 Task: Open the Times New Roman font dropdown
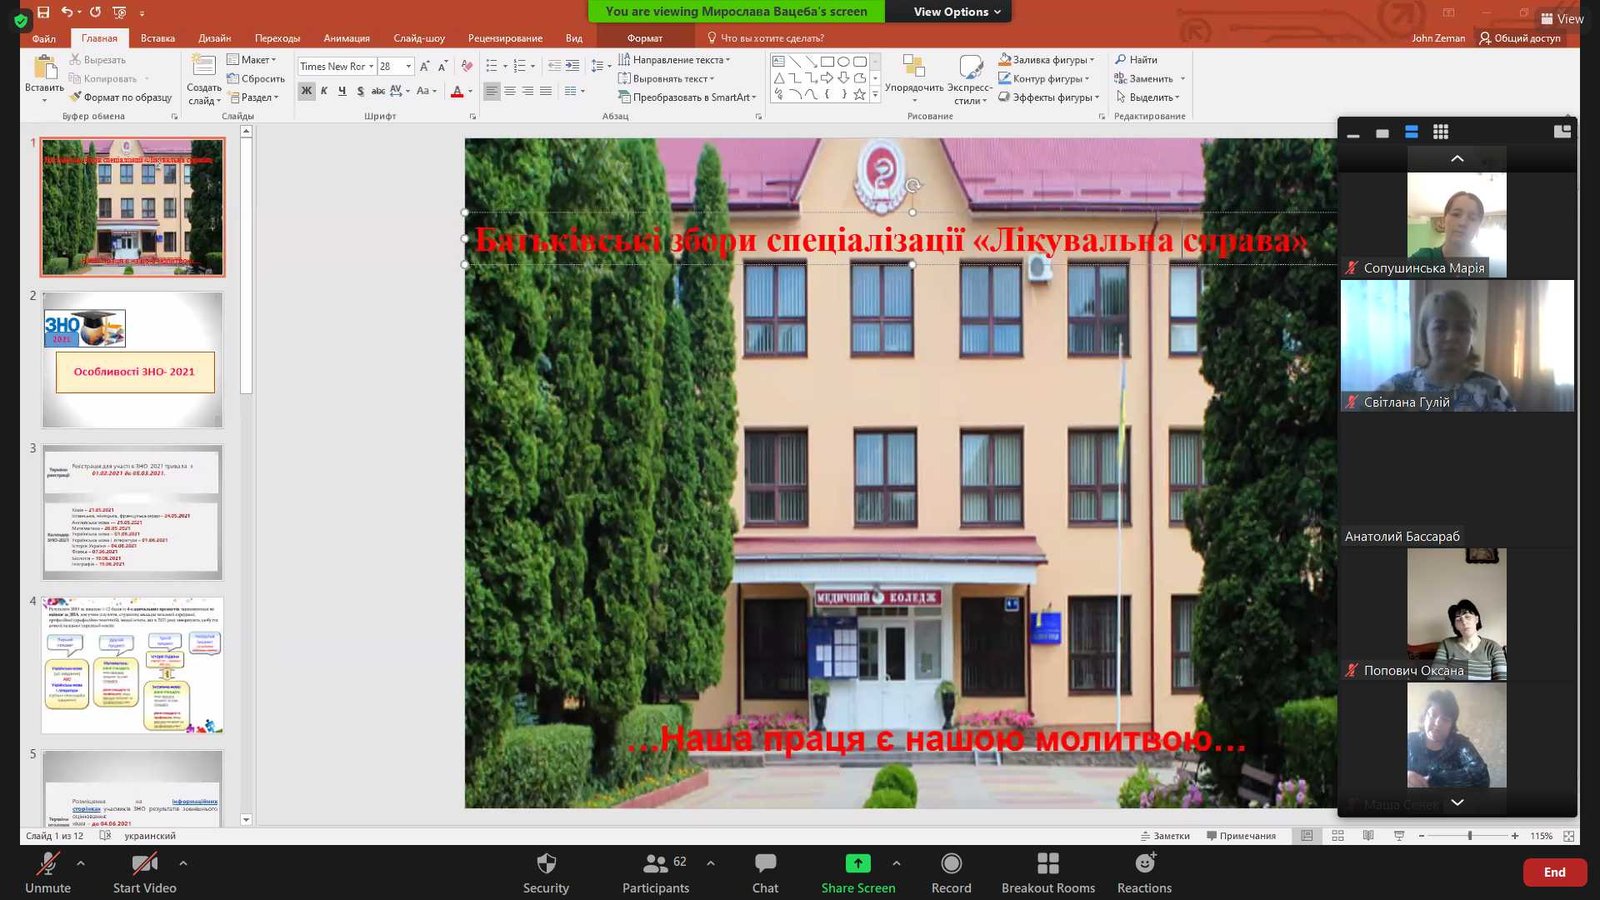pyautogui.click(x=371, y=66)
